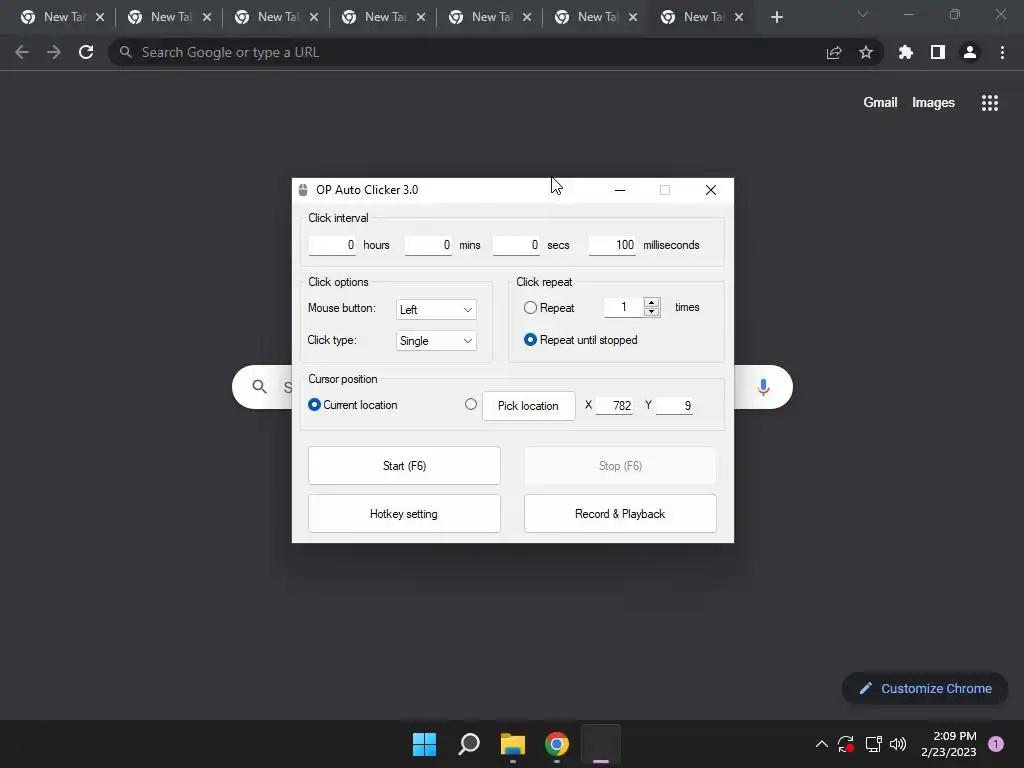The height and width of the screenshot is (768, 1024).
Task: Click the Google search magnifier icon
Action: coord(259,387)
